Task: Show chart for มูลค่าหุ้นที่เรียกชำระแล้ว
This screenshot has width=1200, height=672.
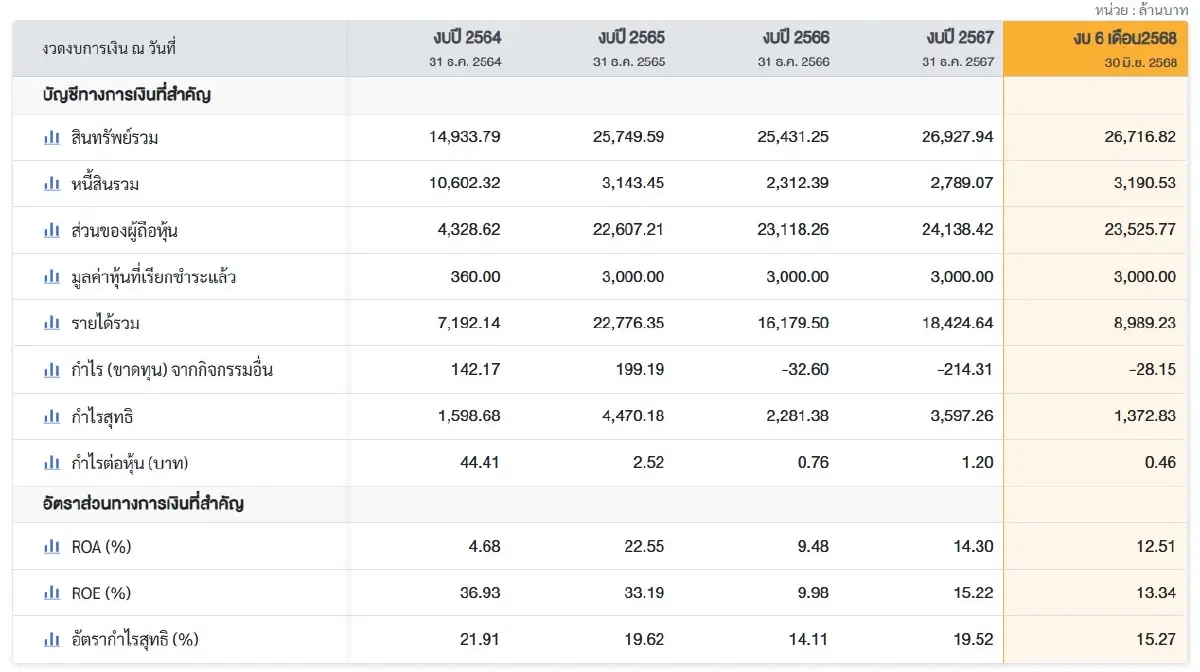Action: (x=52, y=277)
